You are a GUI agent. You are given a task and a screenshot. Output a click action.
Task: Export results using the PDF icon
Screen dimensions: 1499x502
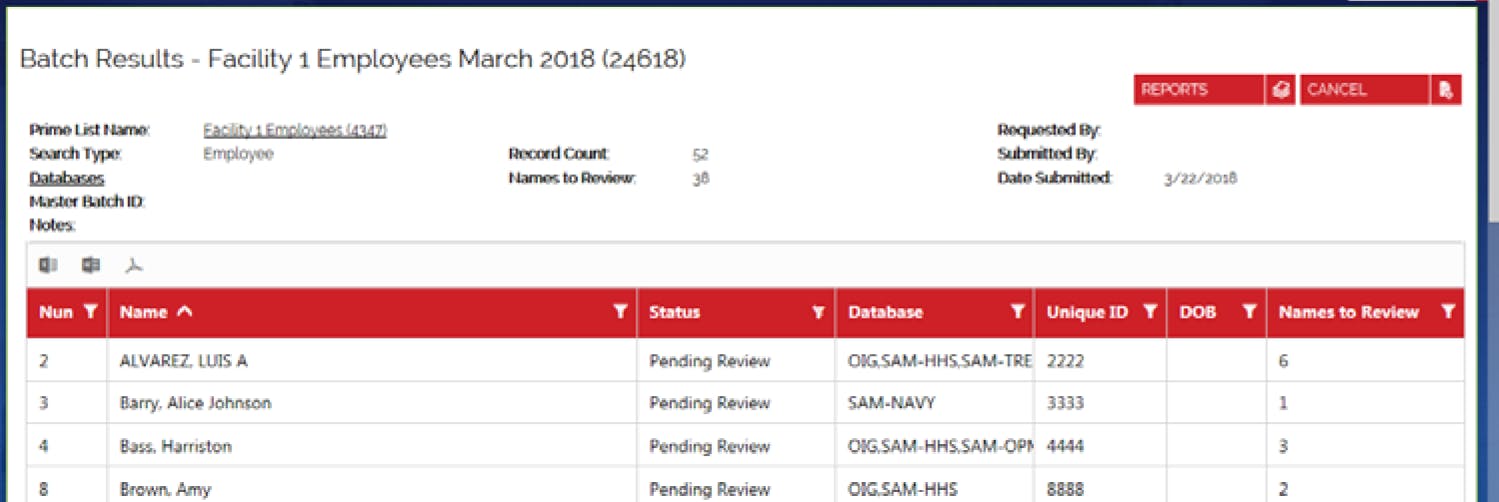[134, 266]
